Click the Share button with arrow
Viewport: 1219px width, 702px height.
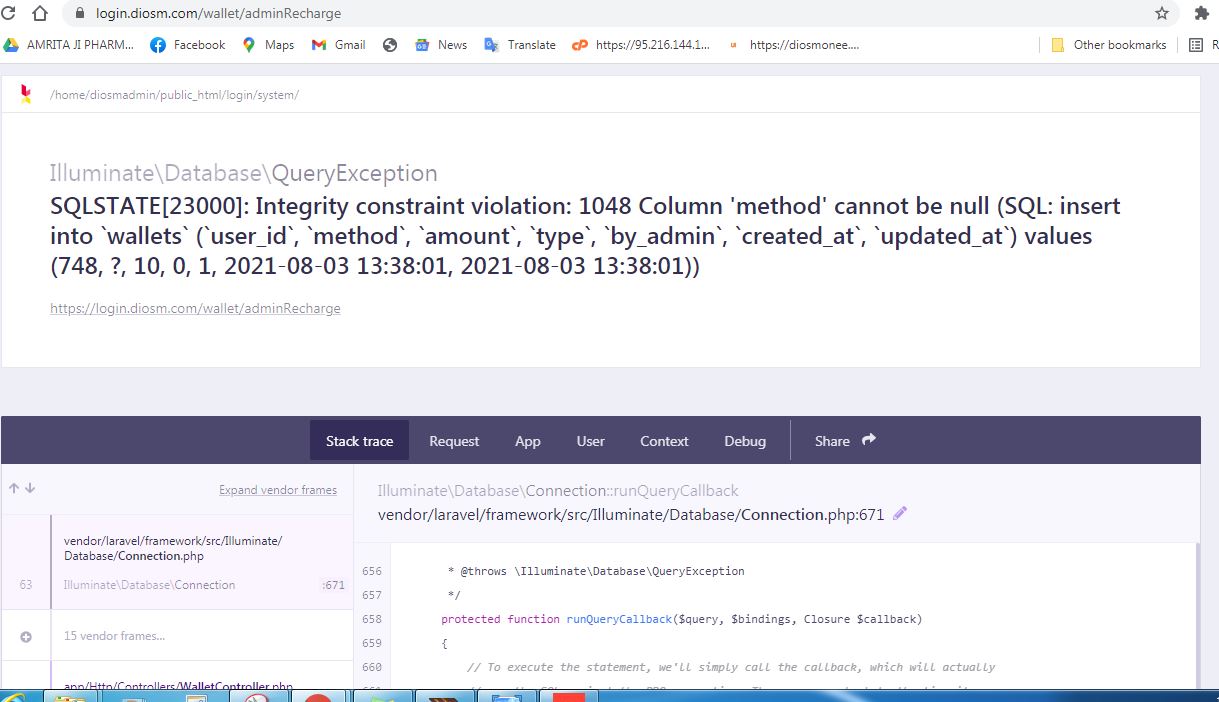845,441
